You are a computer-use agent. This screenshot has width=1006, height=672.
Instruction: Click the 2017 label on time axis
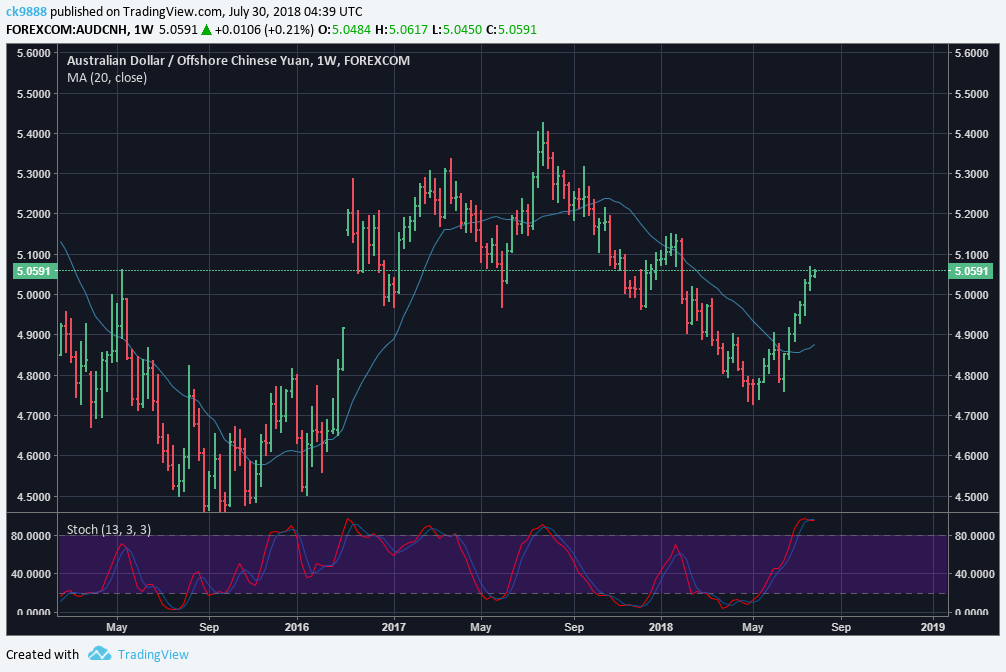click(394, 627)
